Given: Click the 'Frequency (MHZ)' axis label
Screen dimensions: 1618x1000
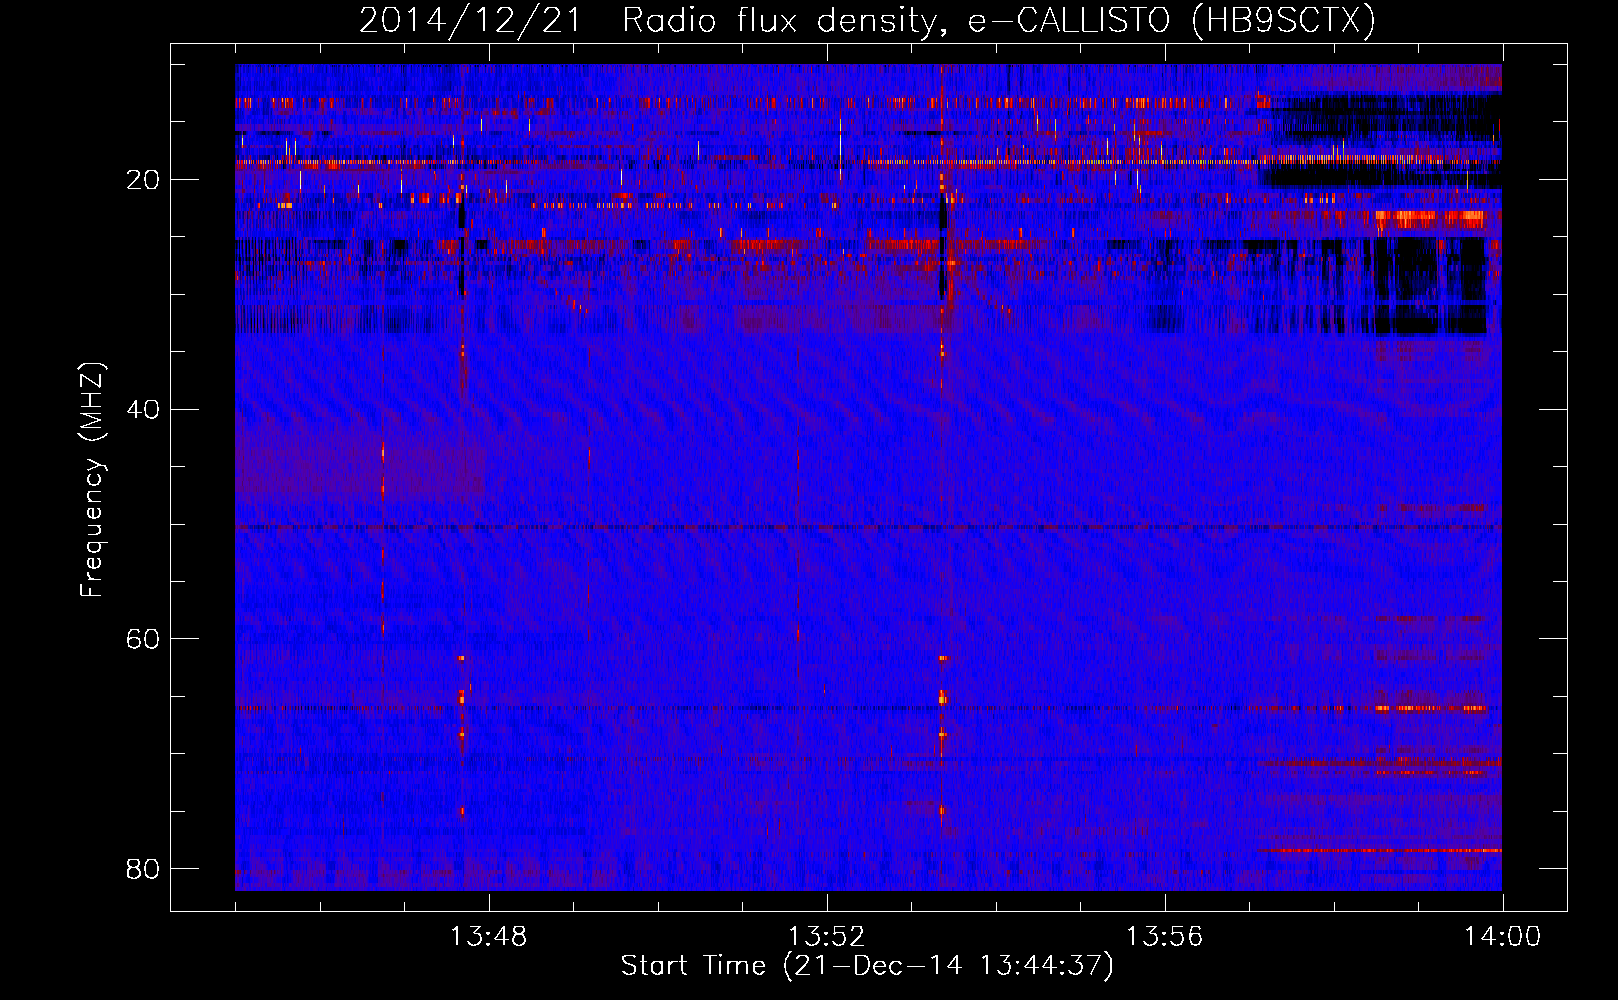Looking at the screenshot, I should [92, 480].
